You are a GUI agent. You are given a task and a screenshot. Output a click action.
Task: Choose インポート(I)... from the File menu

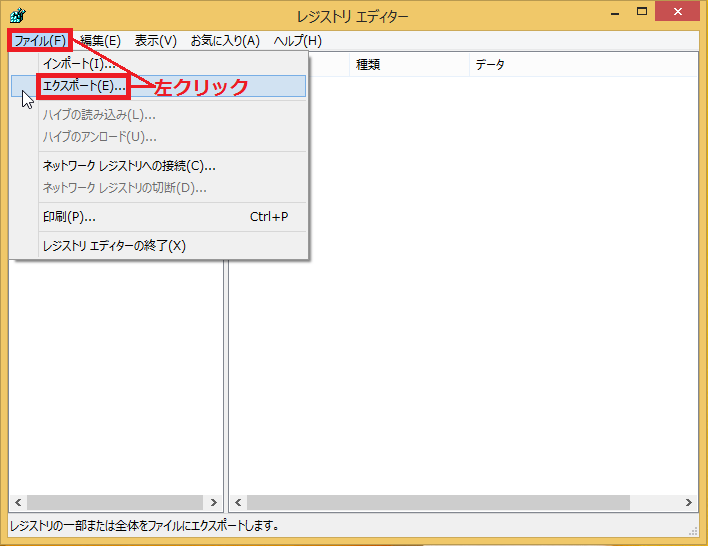tap(158, 64)
